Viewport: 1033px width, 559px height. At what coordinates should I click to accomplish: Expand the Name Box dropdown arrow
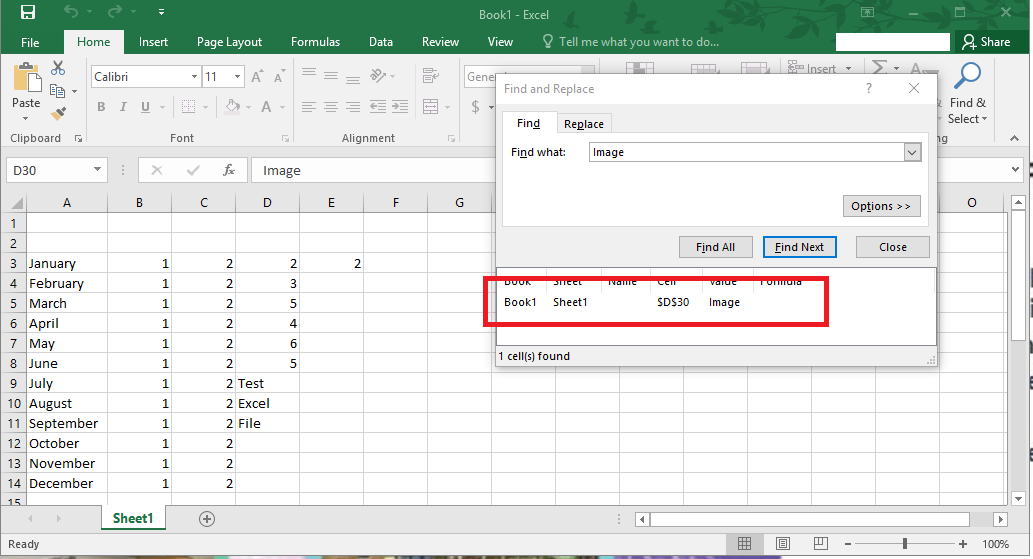click(97, 170)
